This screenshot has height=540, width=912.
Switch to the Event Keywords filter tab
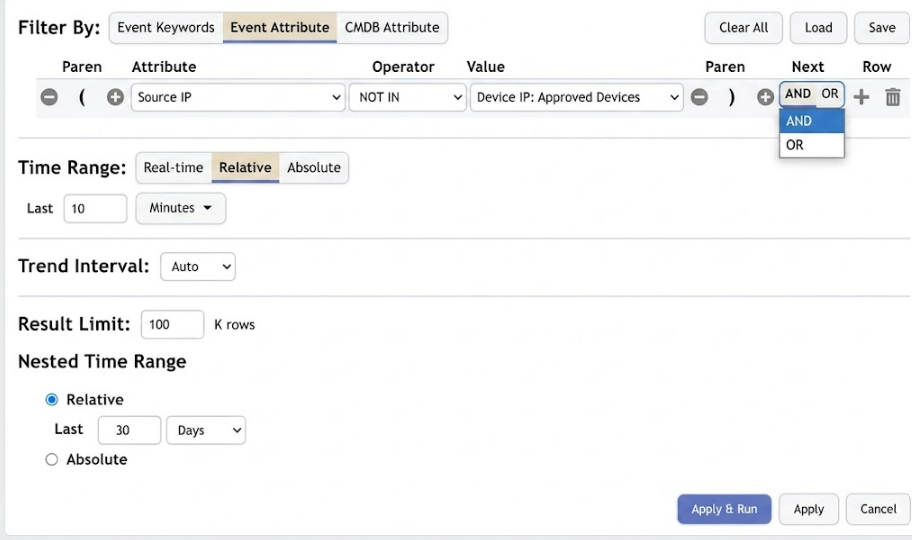coord(166,27)
